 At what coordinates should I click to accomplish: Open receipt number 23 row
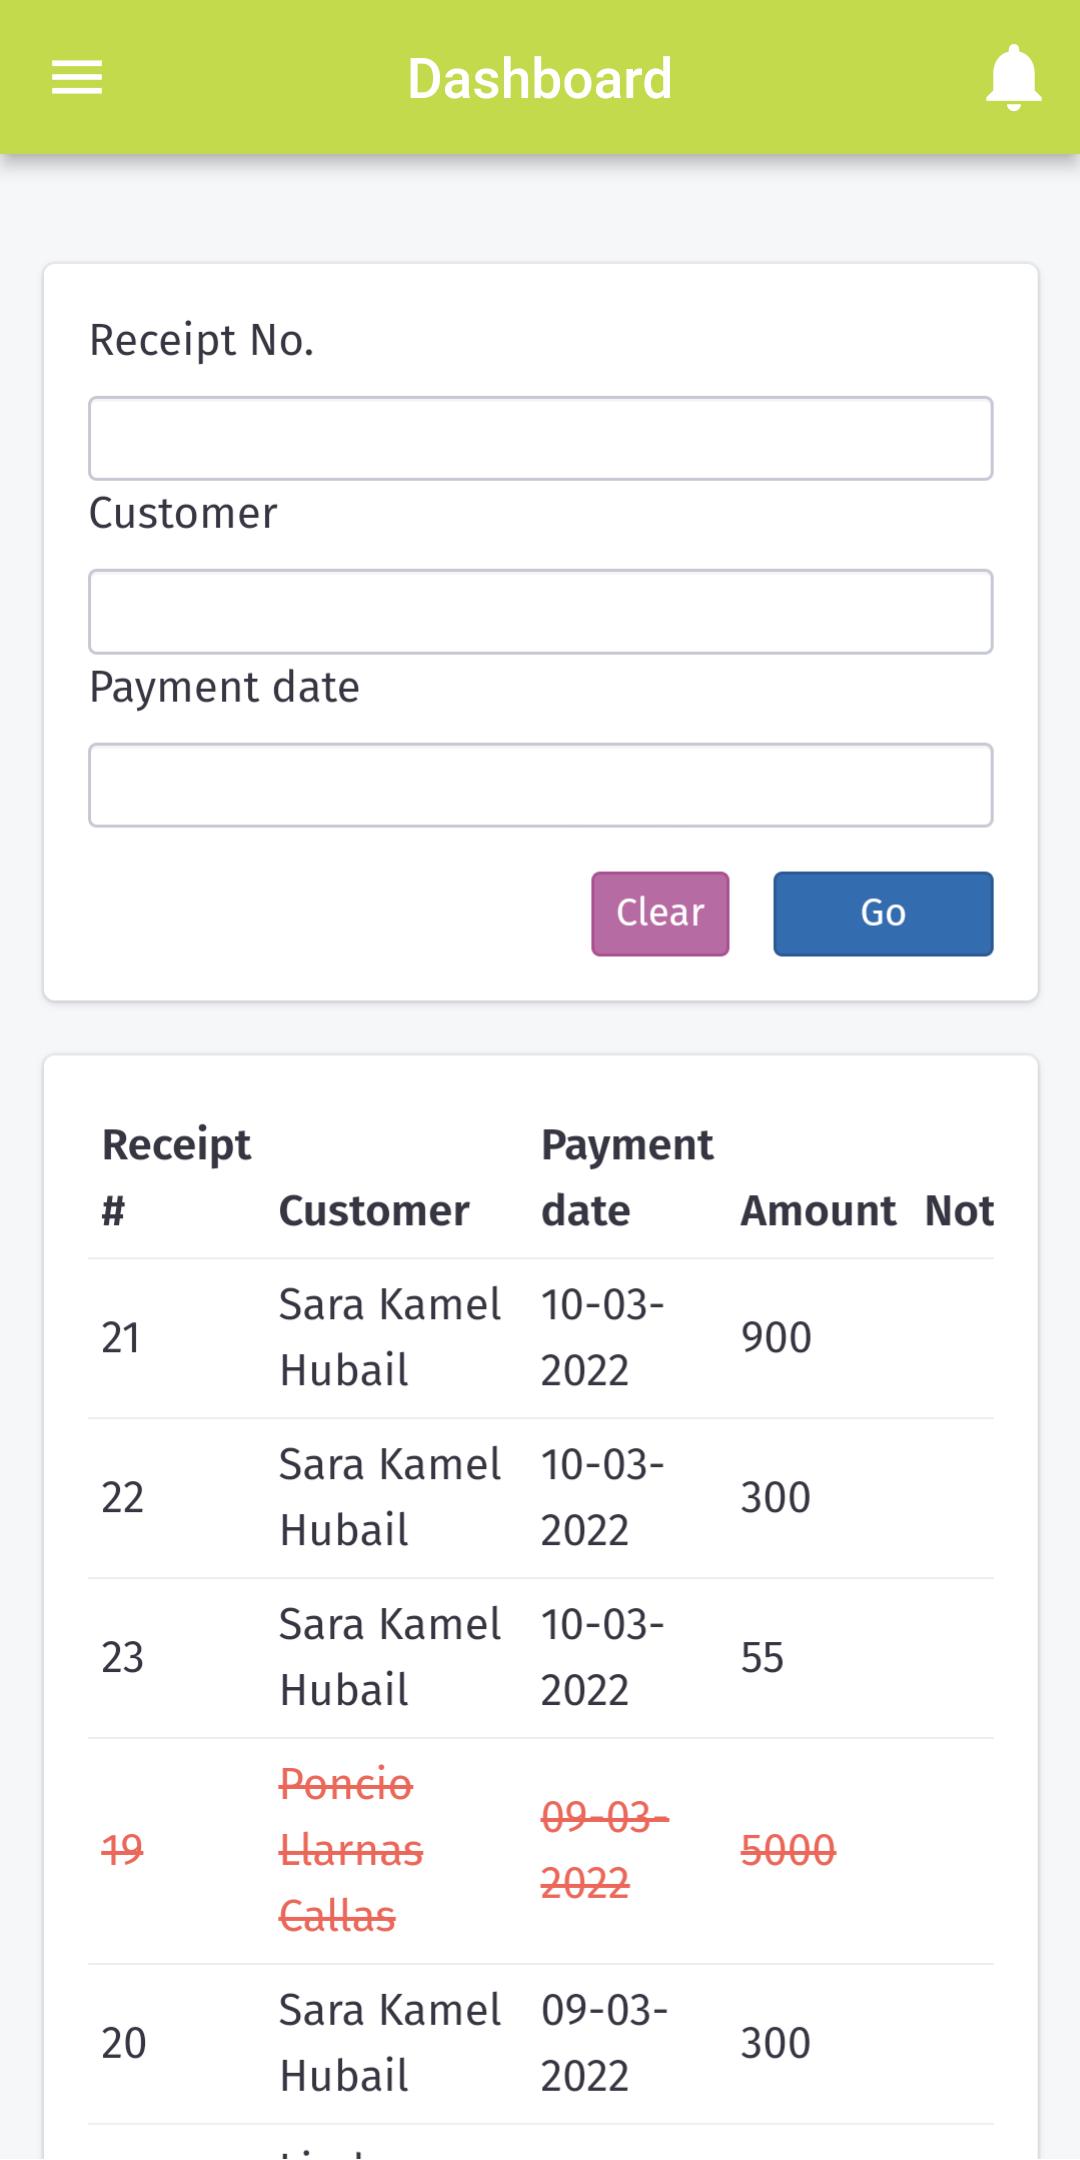coord(541,1658)
